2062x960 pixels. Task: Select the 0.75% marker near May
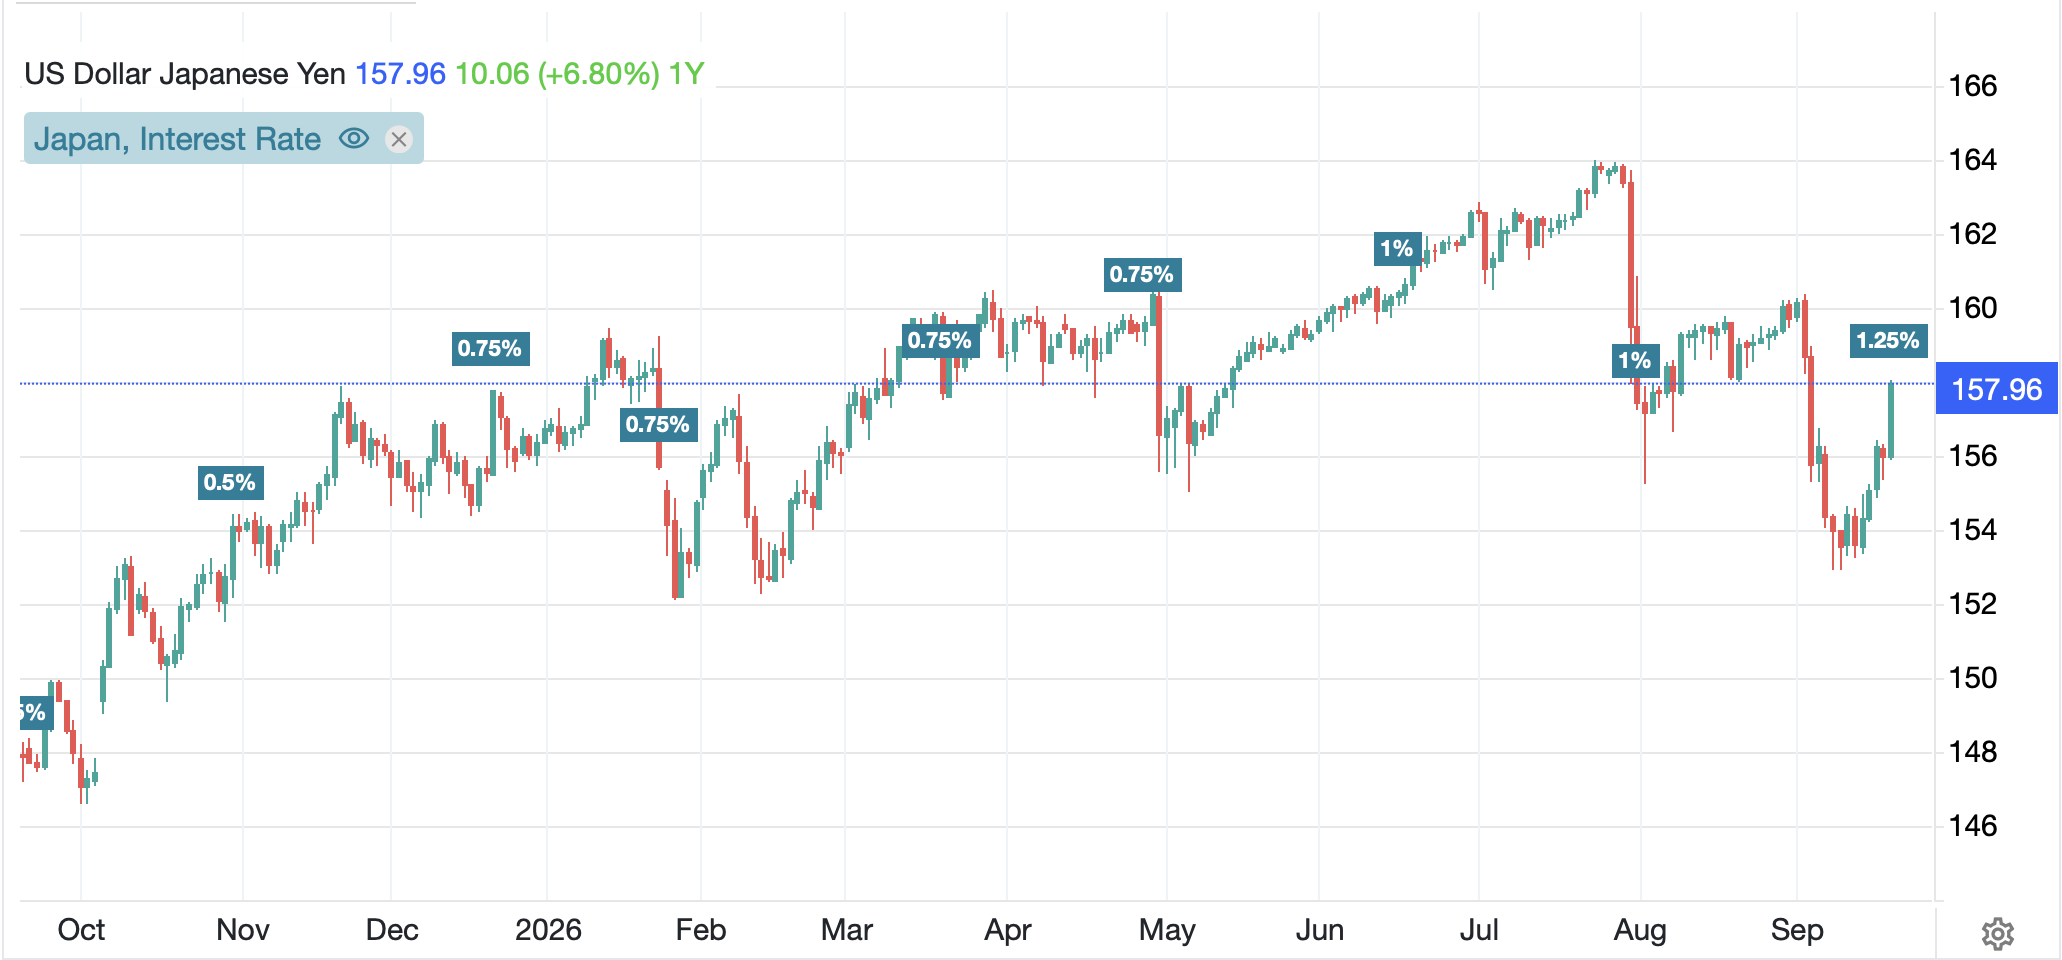click(x=1142, y=274)
